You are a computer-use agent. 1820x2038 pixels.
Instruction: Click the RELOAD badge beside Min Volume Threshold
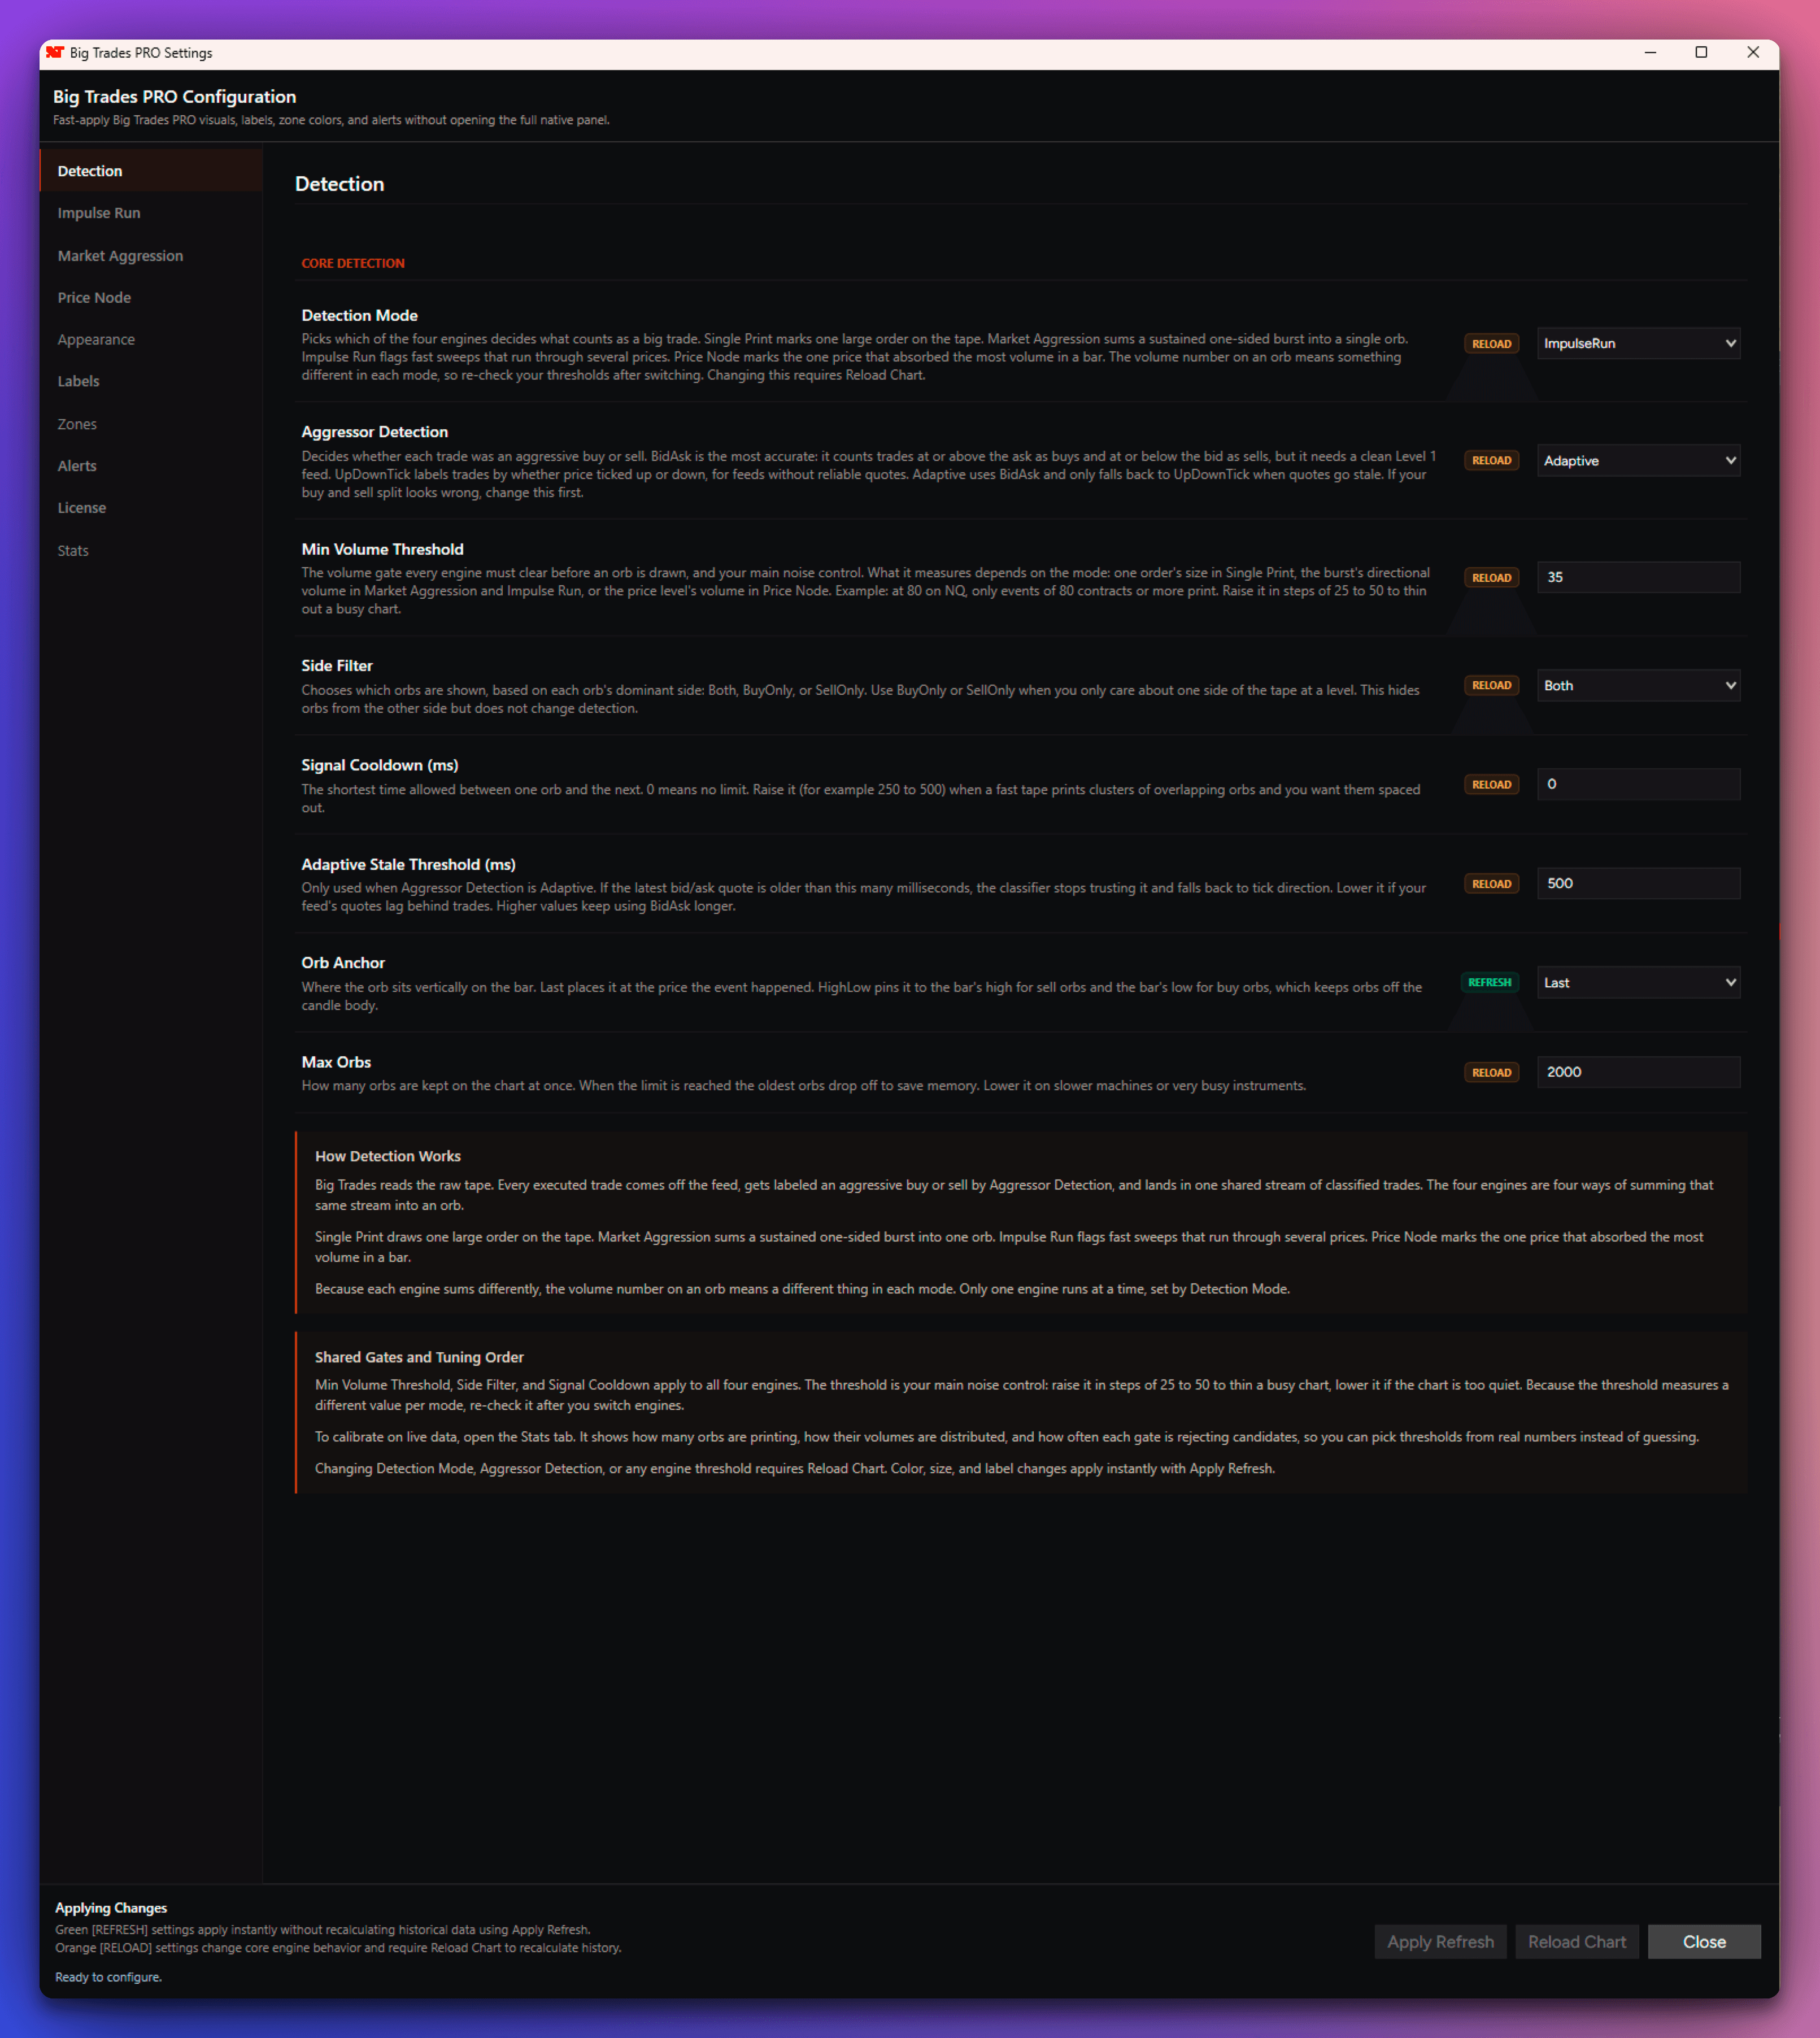(x=1491, y=578)
